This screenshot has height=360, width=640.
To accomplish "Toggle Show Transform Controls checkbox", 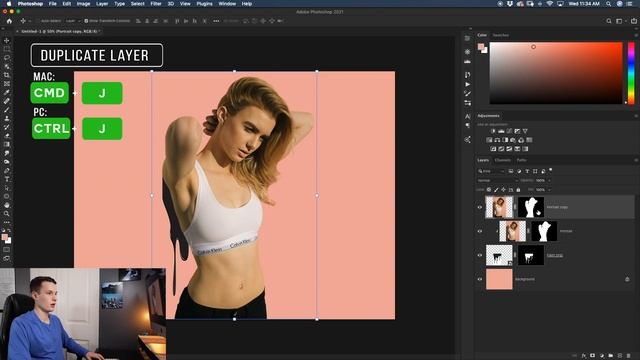I will [x=86, y=21].
